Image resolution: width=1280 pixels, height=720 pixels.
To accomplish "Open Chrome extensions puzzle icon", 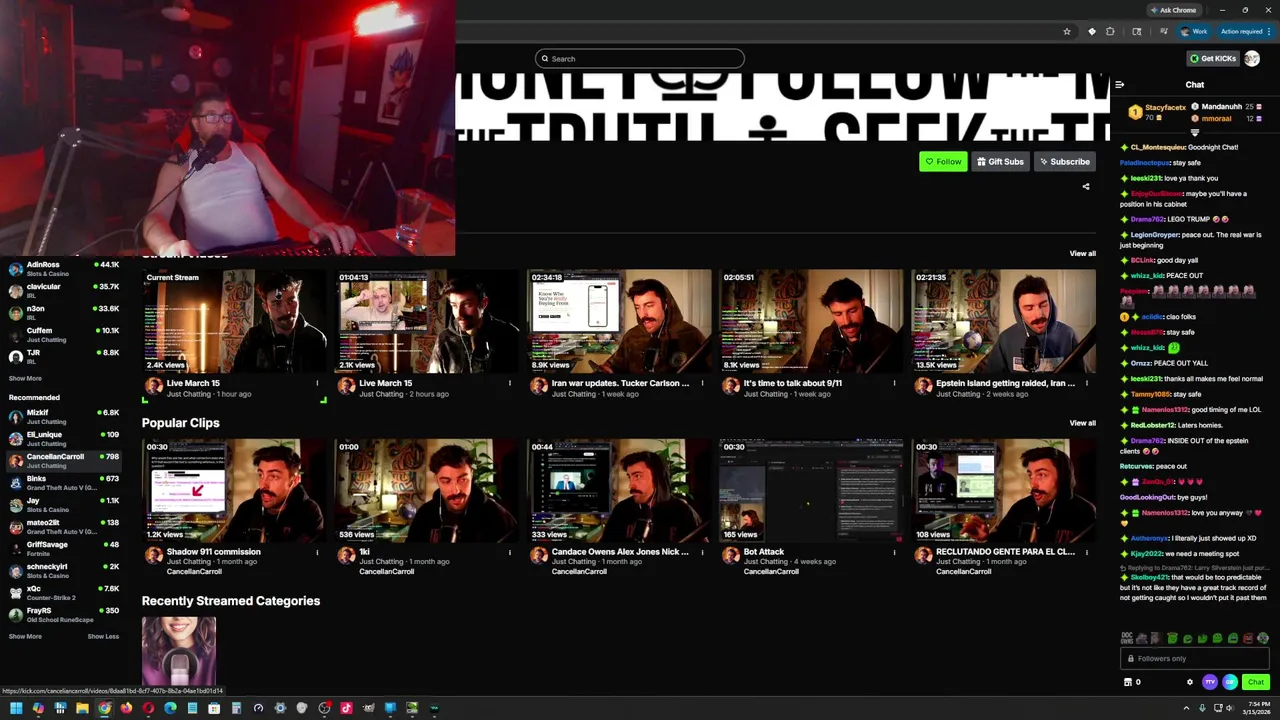I will (x=1110, y=32).
